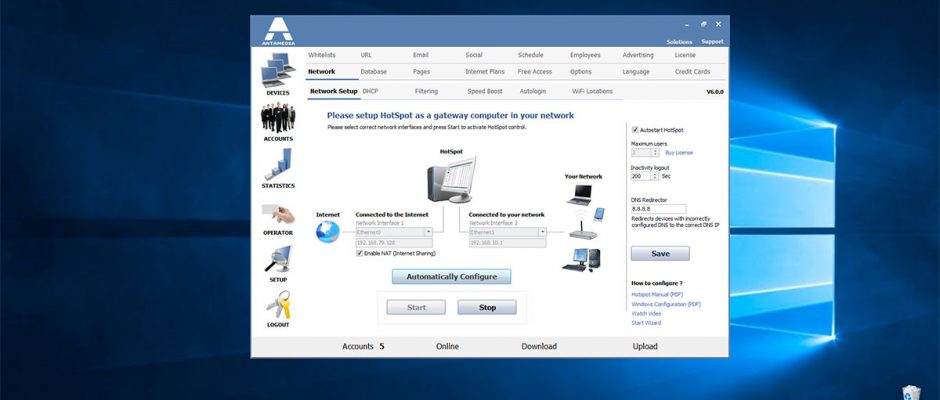Click the Stop button
940x400 pixels.
[x=487, y=307]
